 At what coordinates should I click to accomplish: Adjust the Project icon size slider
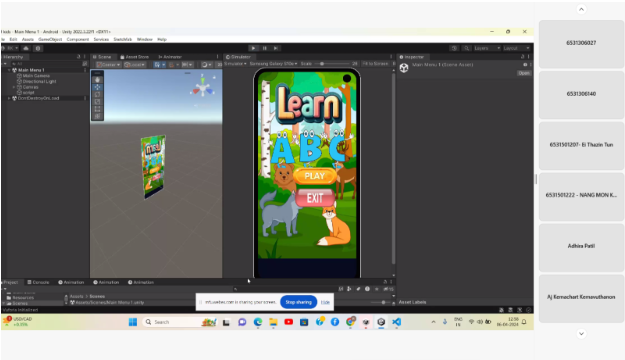381,303
